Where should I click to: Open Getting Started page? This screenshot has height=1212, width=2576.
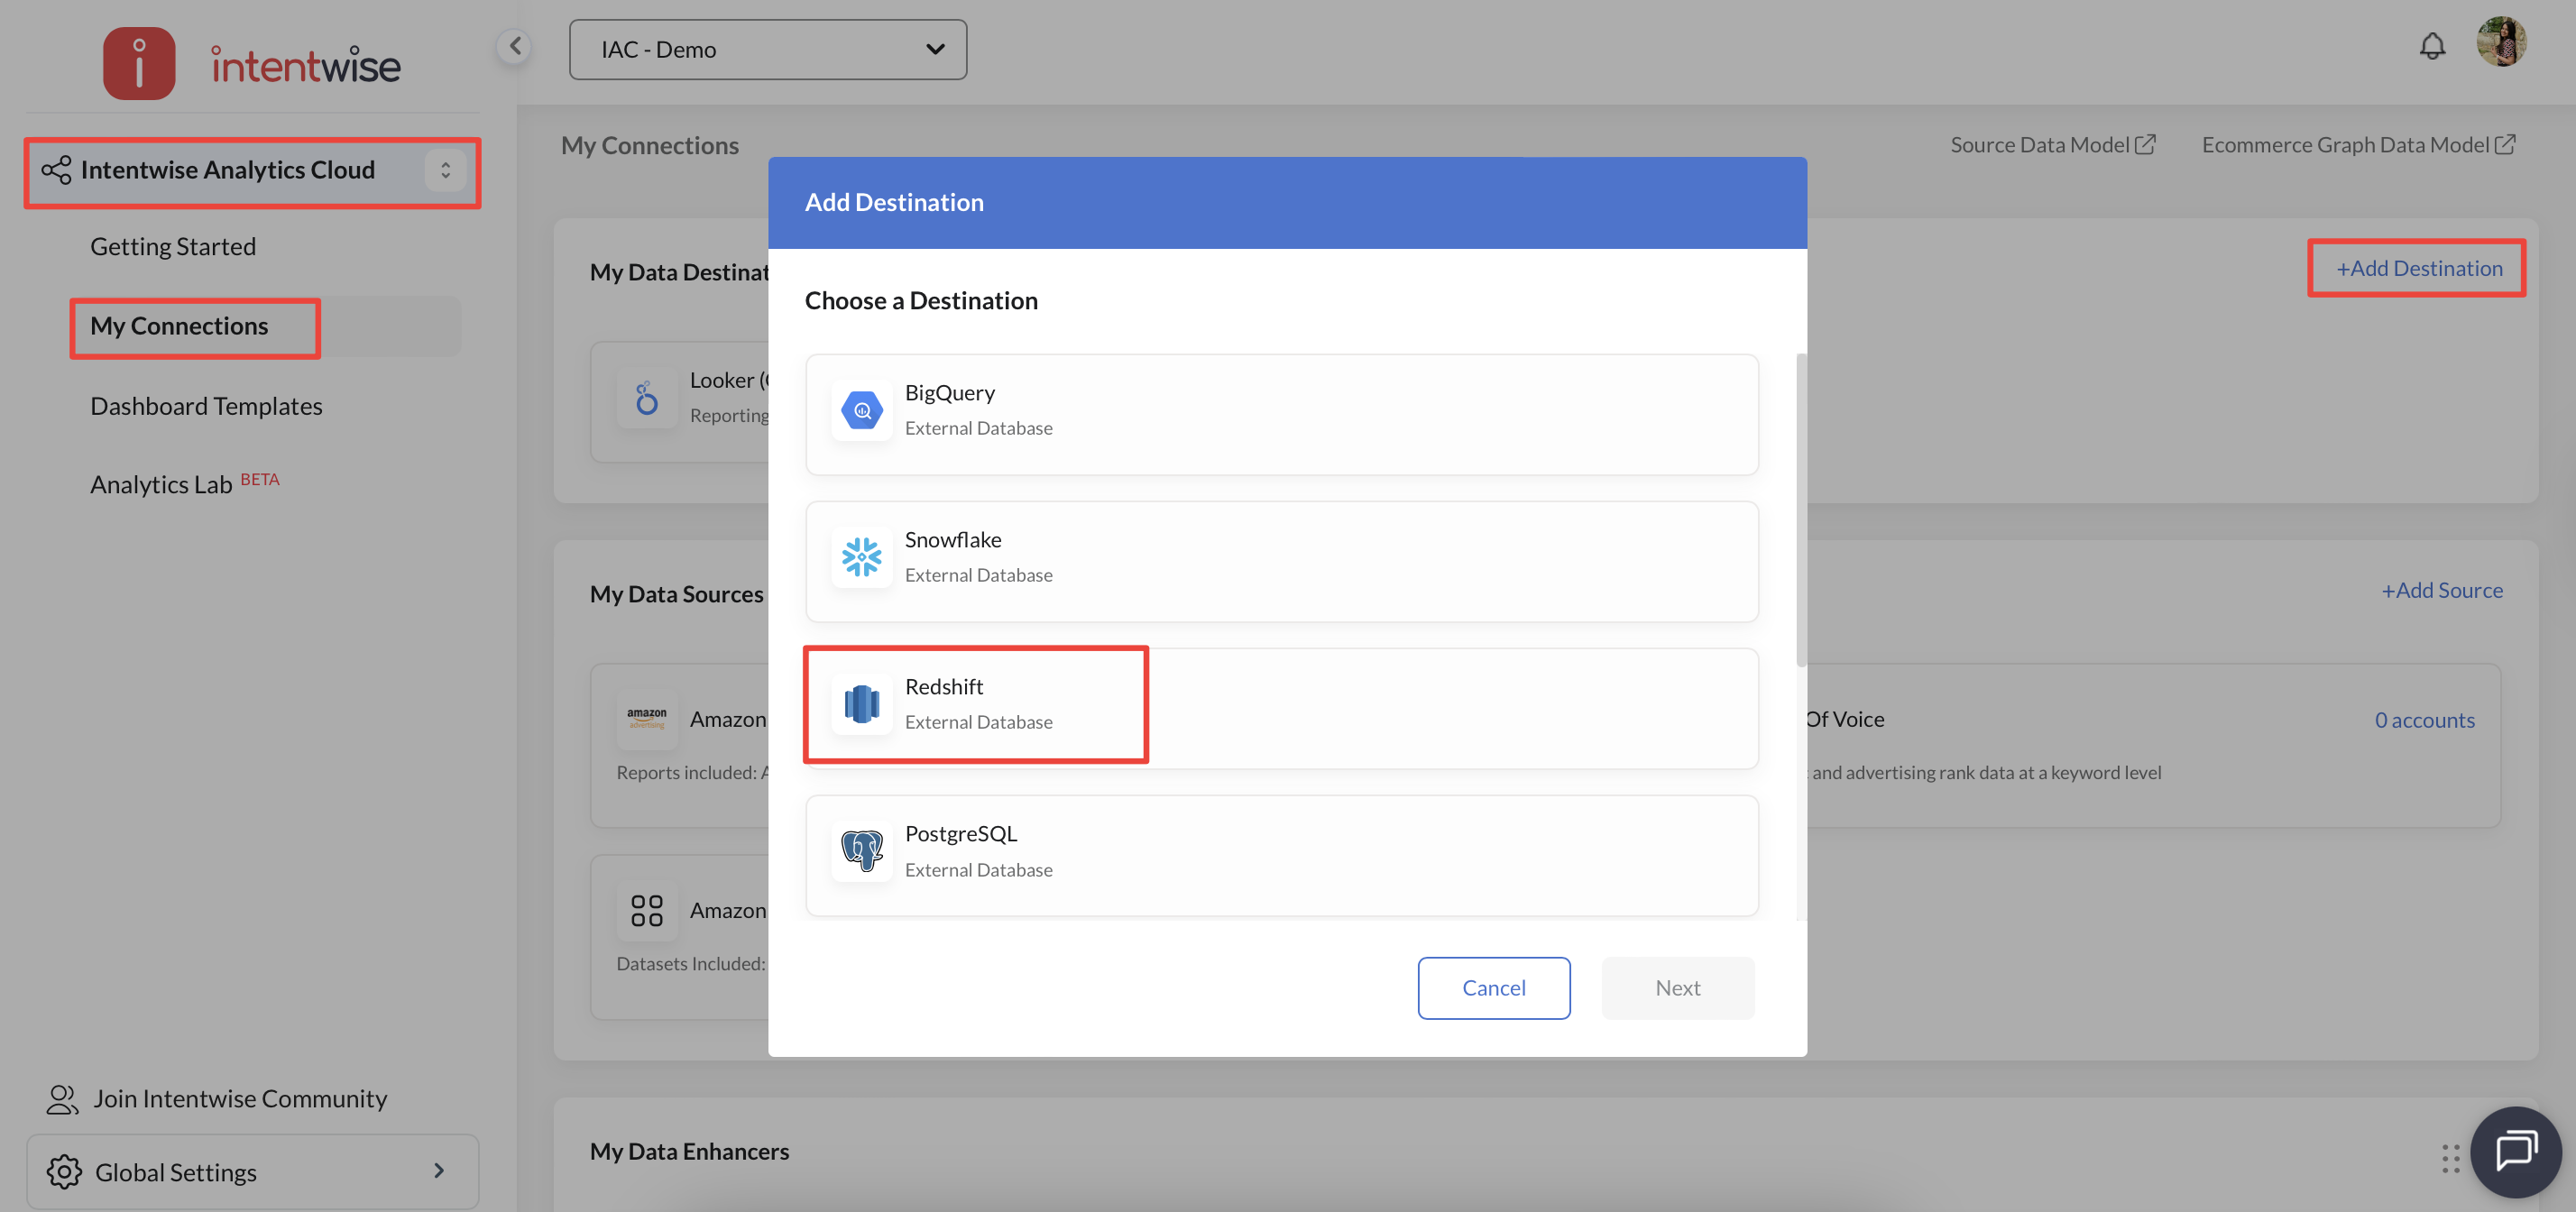click(x=173, y=247)
